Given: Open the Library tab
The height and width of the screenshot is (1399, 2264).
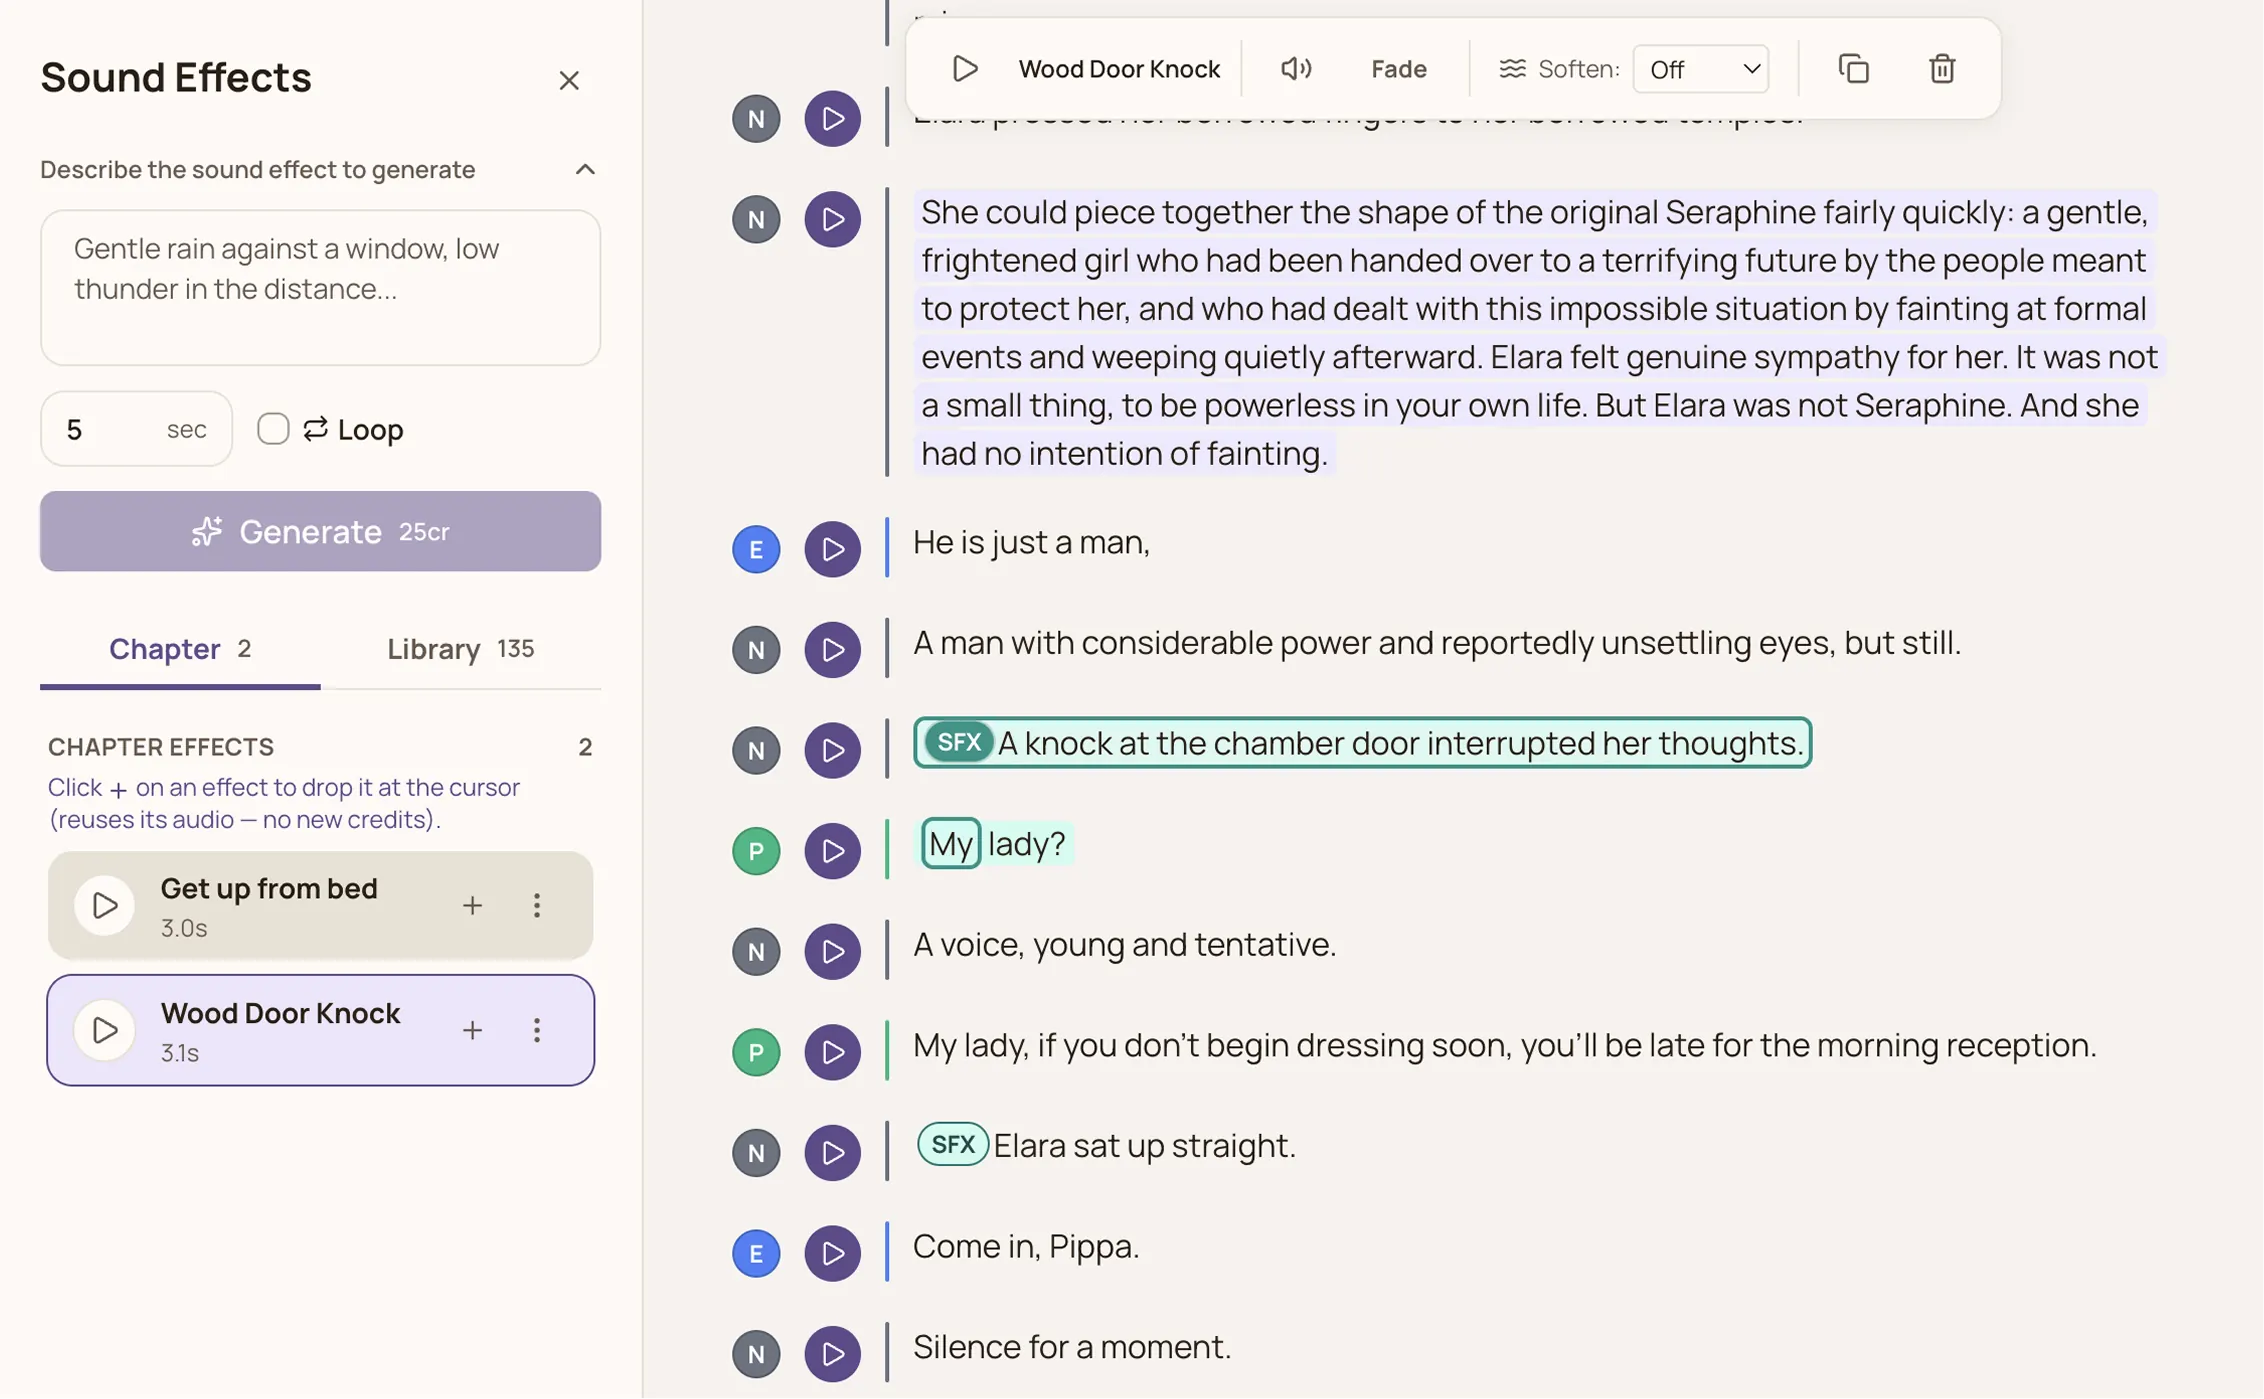Looking at the screenshot, I should (x=460, y=649).
